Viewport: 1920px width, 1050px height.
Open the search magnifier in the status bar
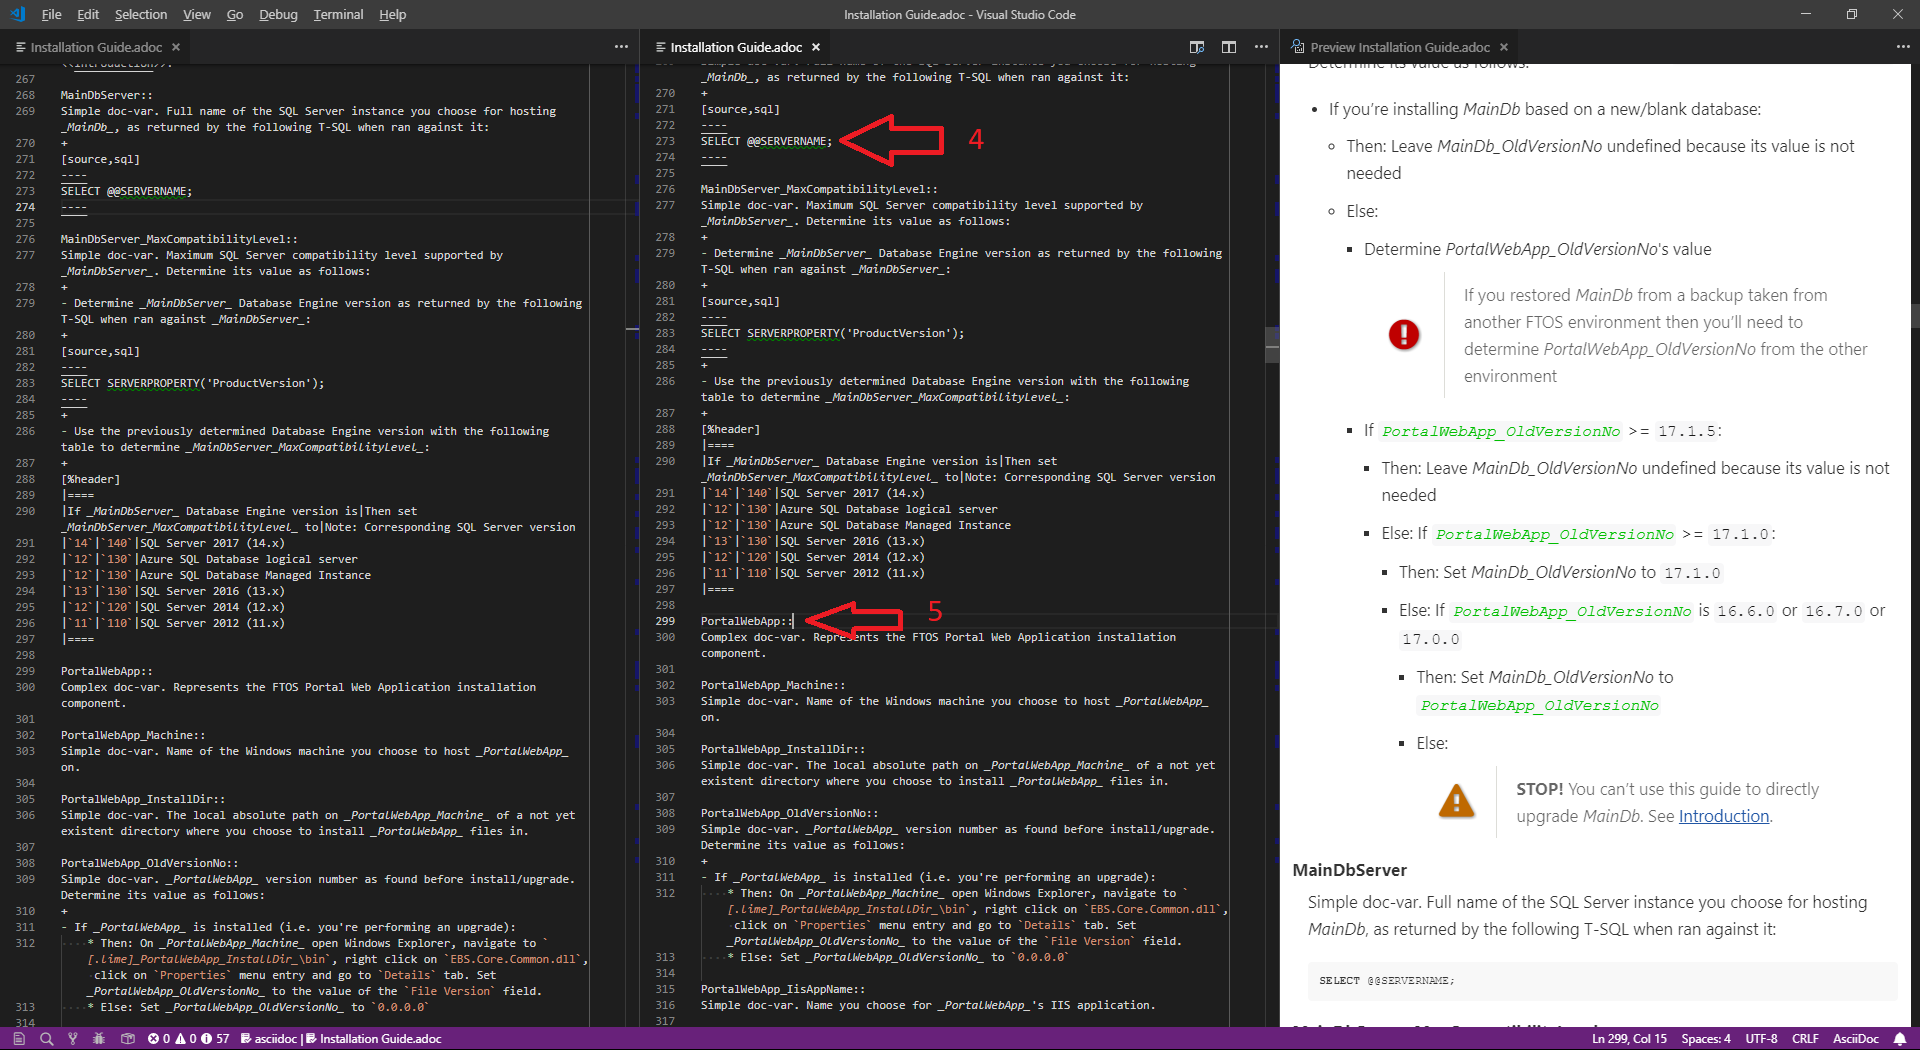click(x=47, y=1039)
